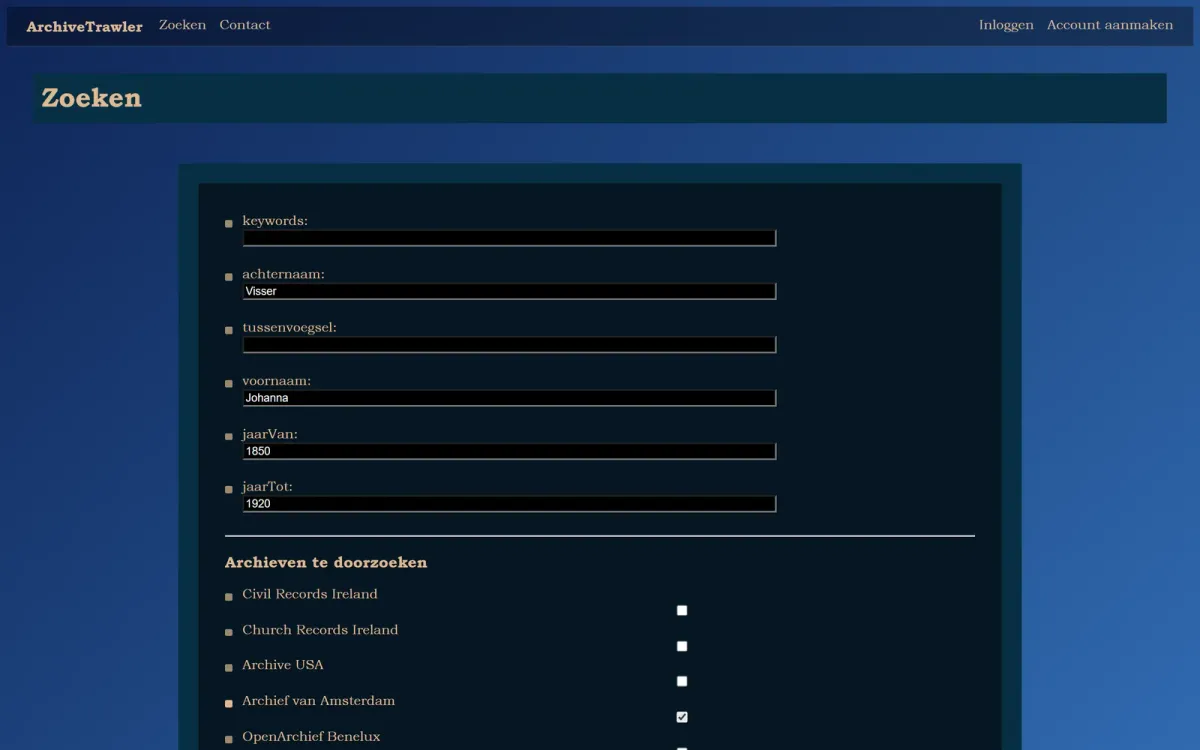The width and height of the screenshot is (1200, 750).
Task: Click the achternaam label
Action: [283, 274]
